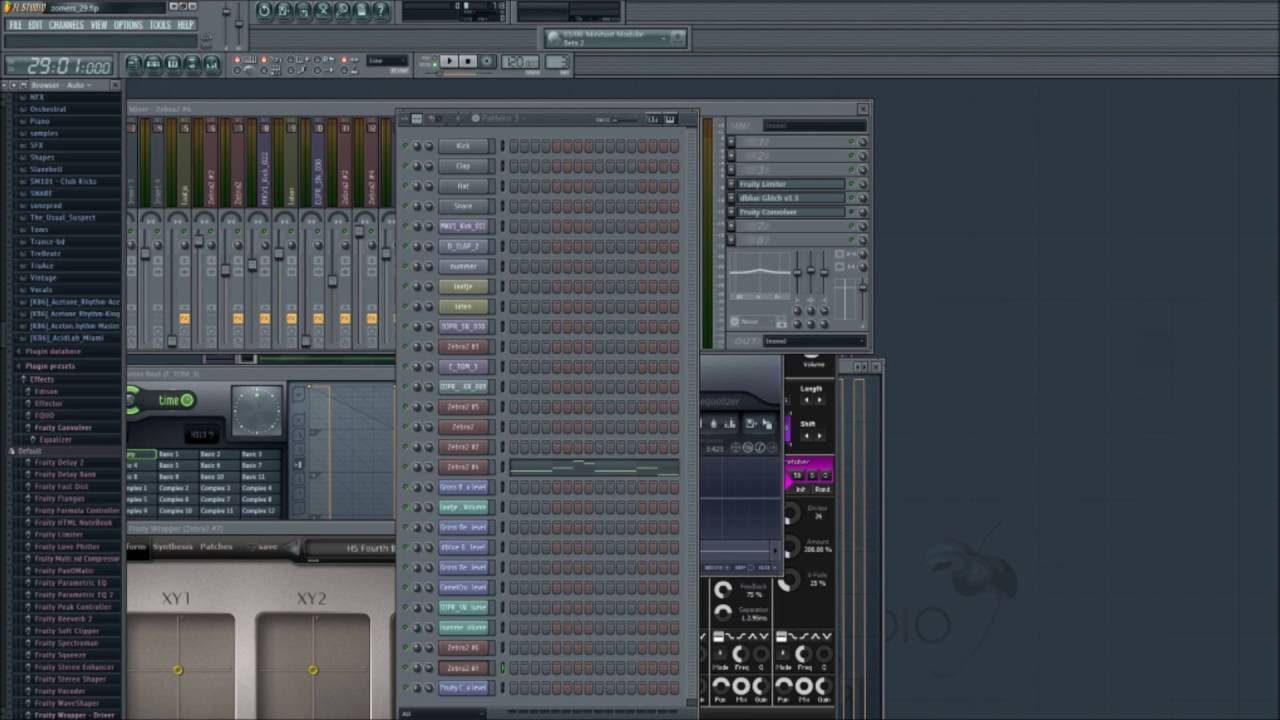Open the CHANNELS menu

66,25
